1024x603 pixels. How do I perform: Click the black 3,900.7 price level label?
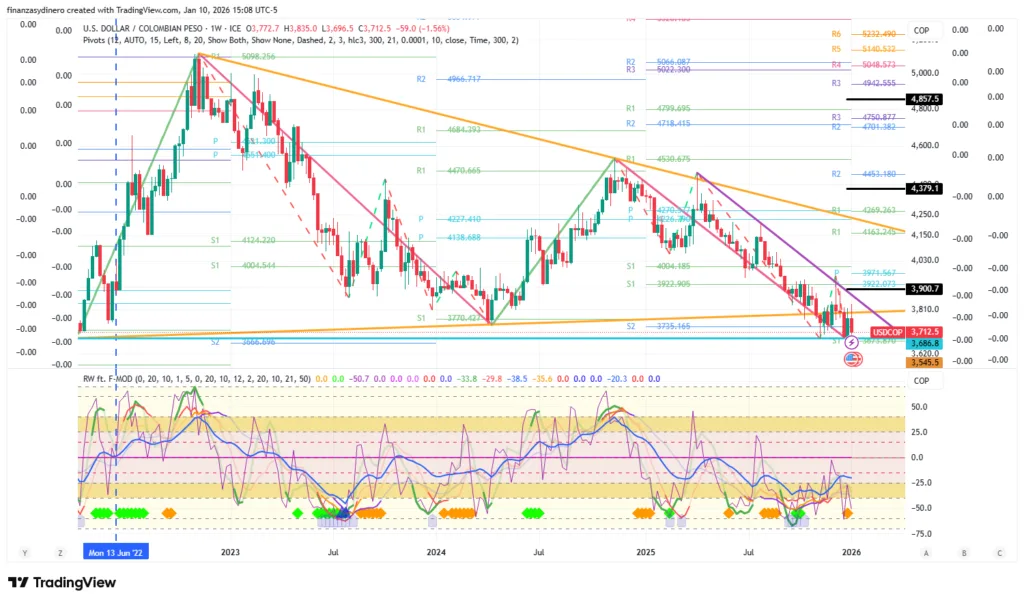[923, 289]
